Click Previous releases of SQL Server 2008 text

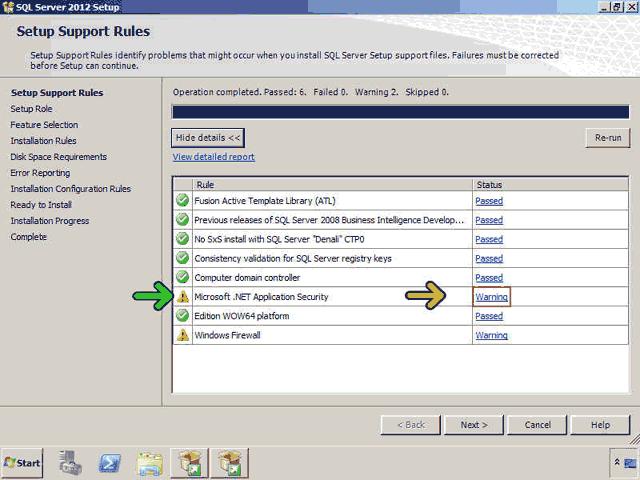[329, 220]
